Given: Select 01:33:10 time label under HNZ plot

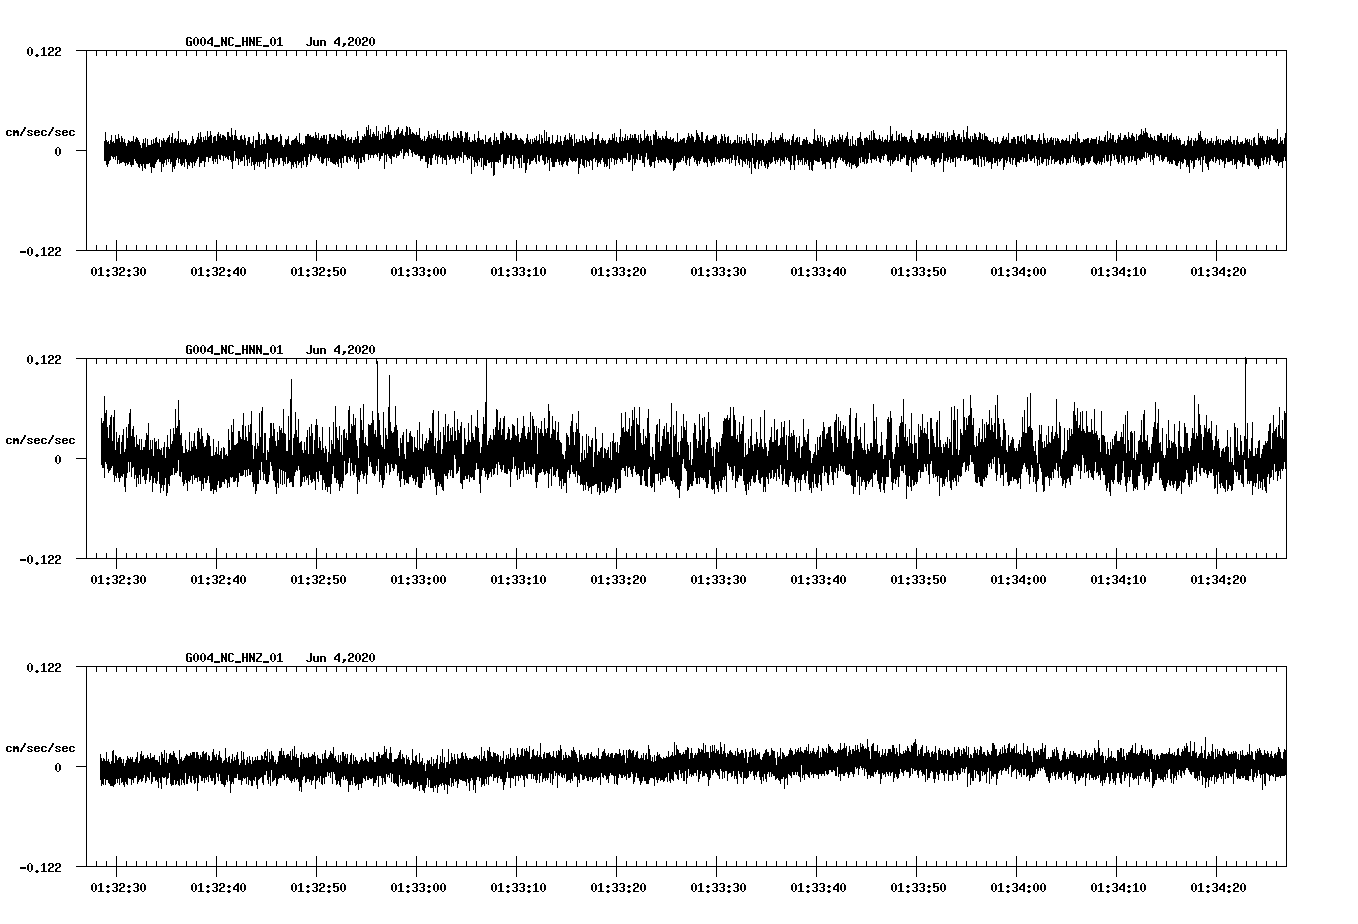Looking at the screenshot, I should pyautogui.click(x=518, y=888).
